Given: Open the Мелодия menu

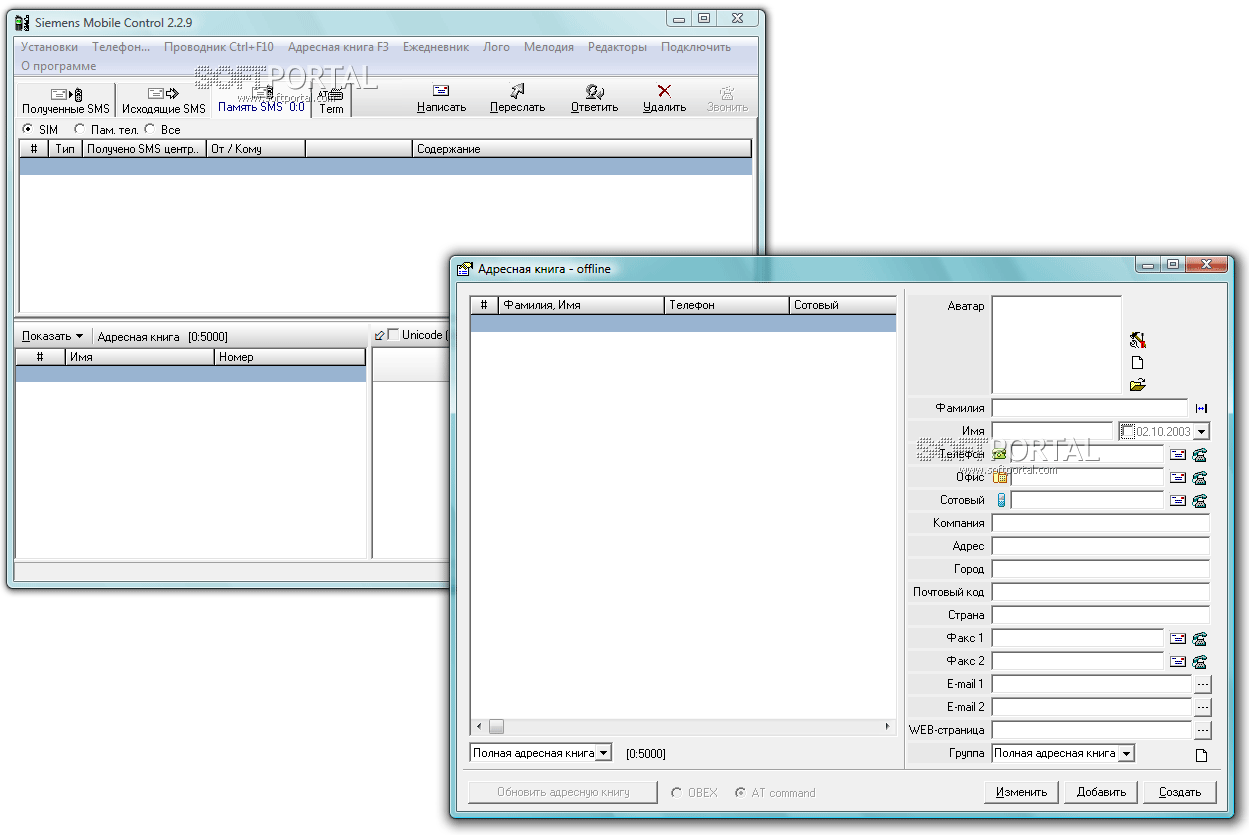Looking at the screenshot, I should (549, 47).
